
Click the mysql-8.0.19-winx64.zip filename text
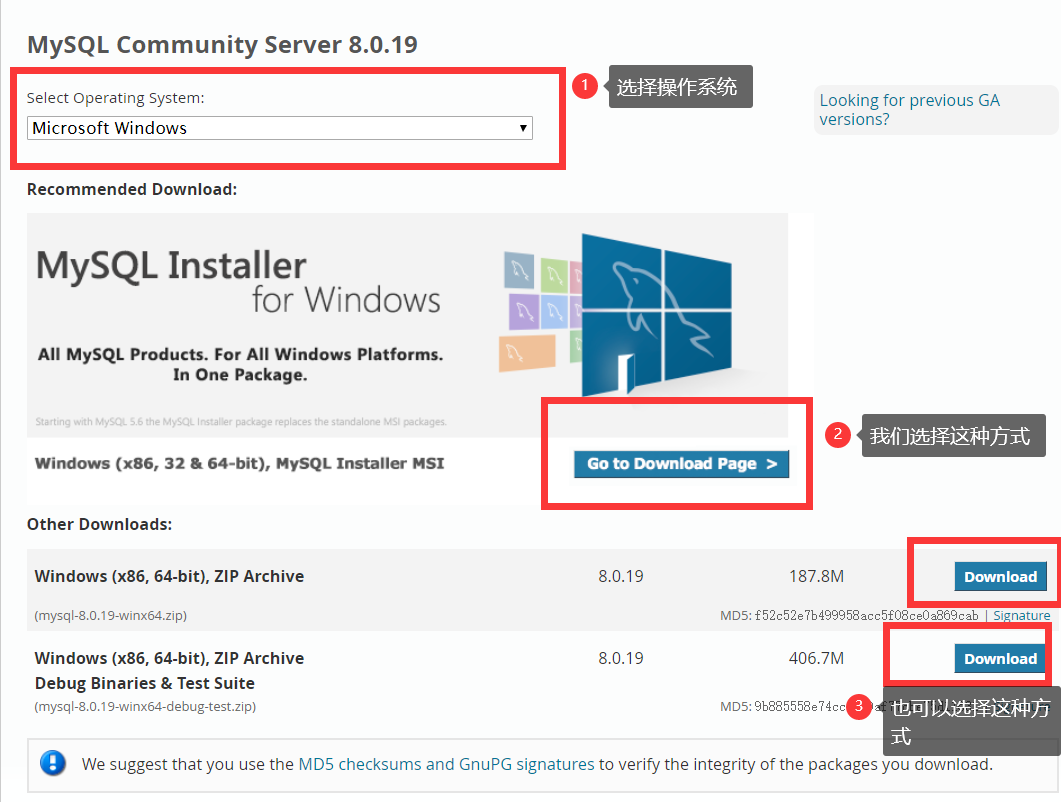point(110,616)
